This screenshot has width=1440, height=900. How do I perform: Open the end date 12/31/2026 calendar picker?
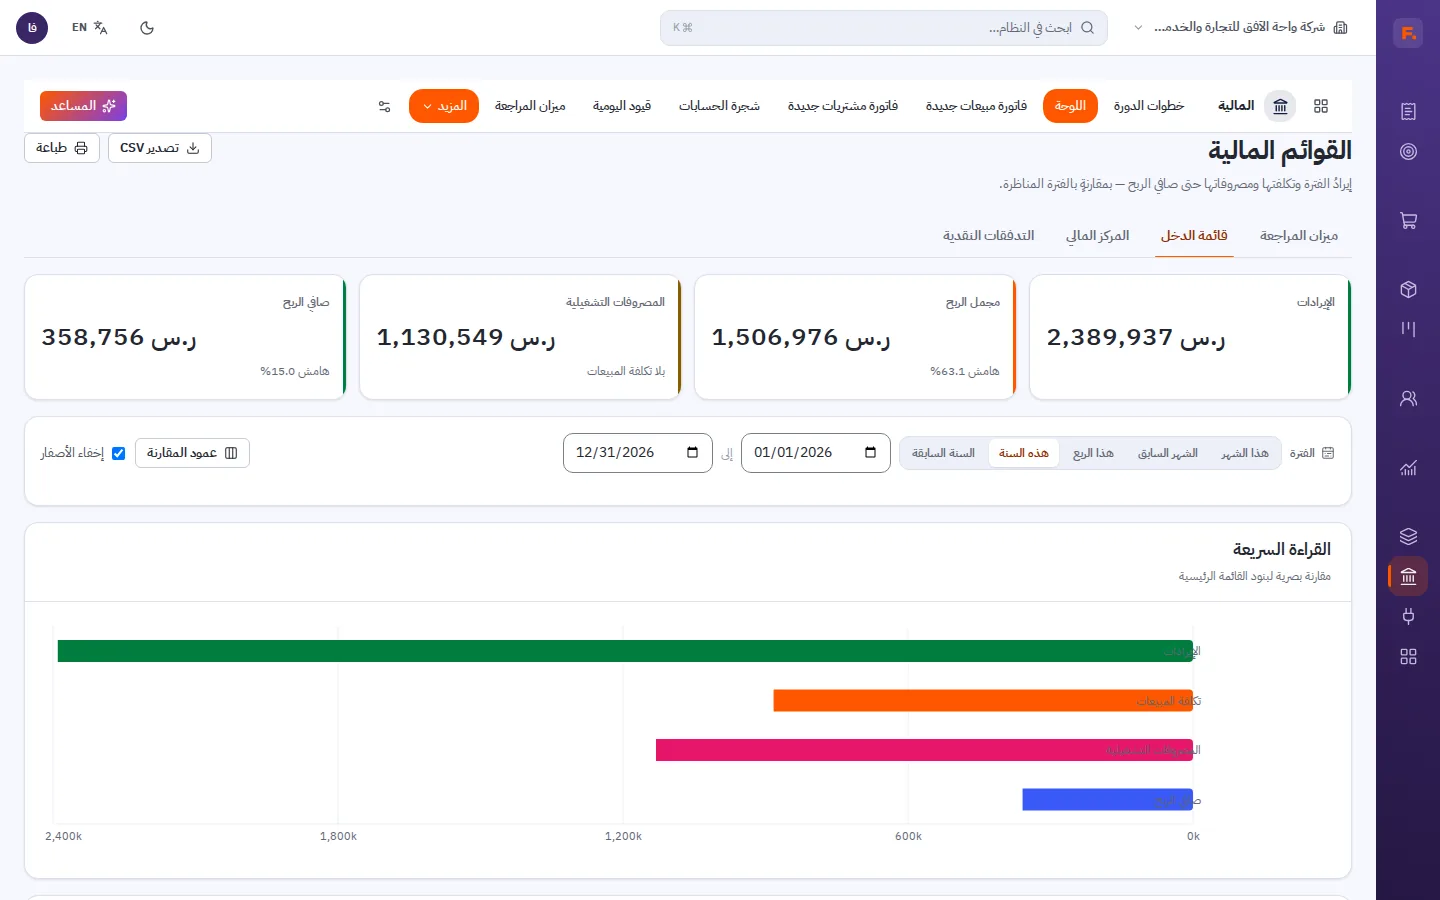coord(692,453)
